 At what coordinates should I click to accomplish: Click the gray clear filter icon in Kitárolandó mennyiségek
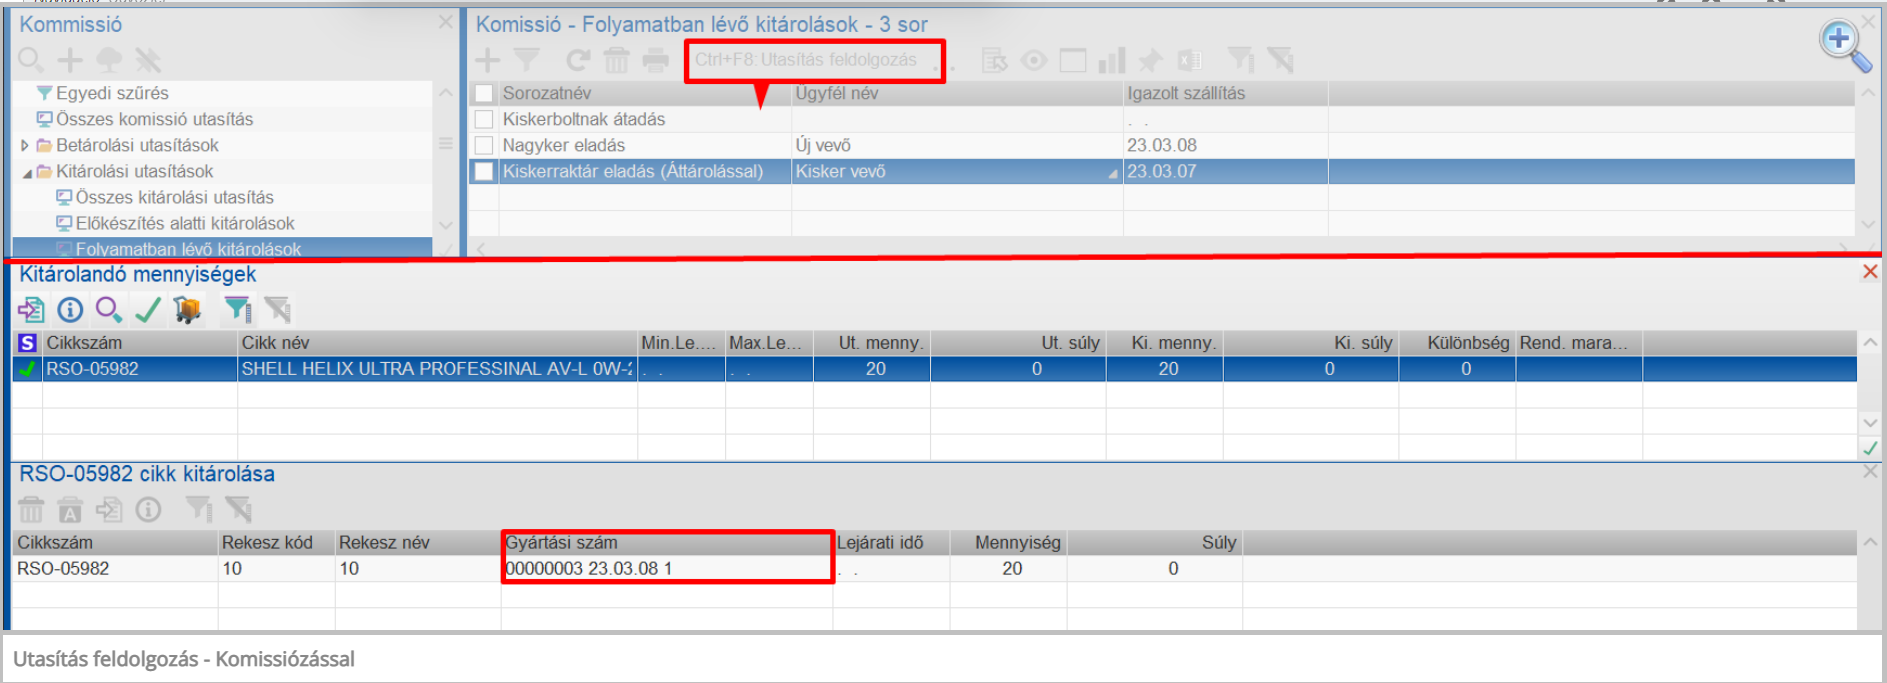coord(277,310)
